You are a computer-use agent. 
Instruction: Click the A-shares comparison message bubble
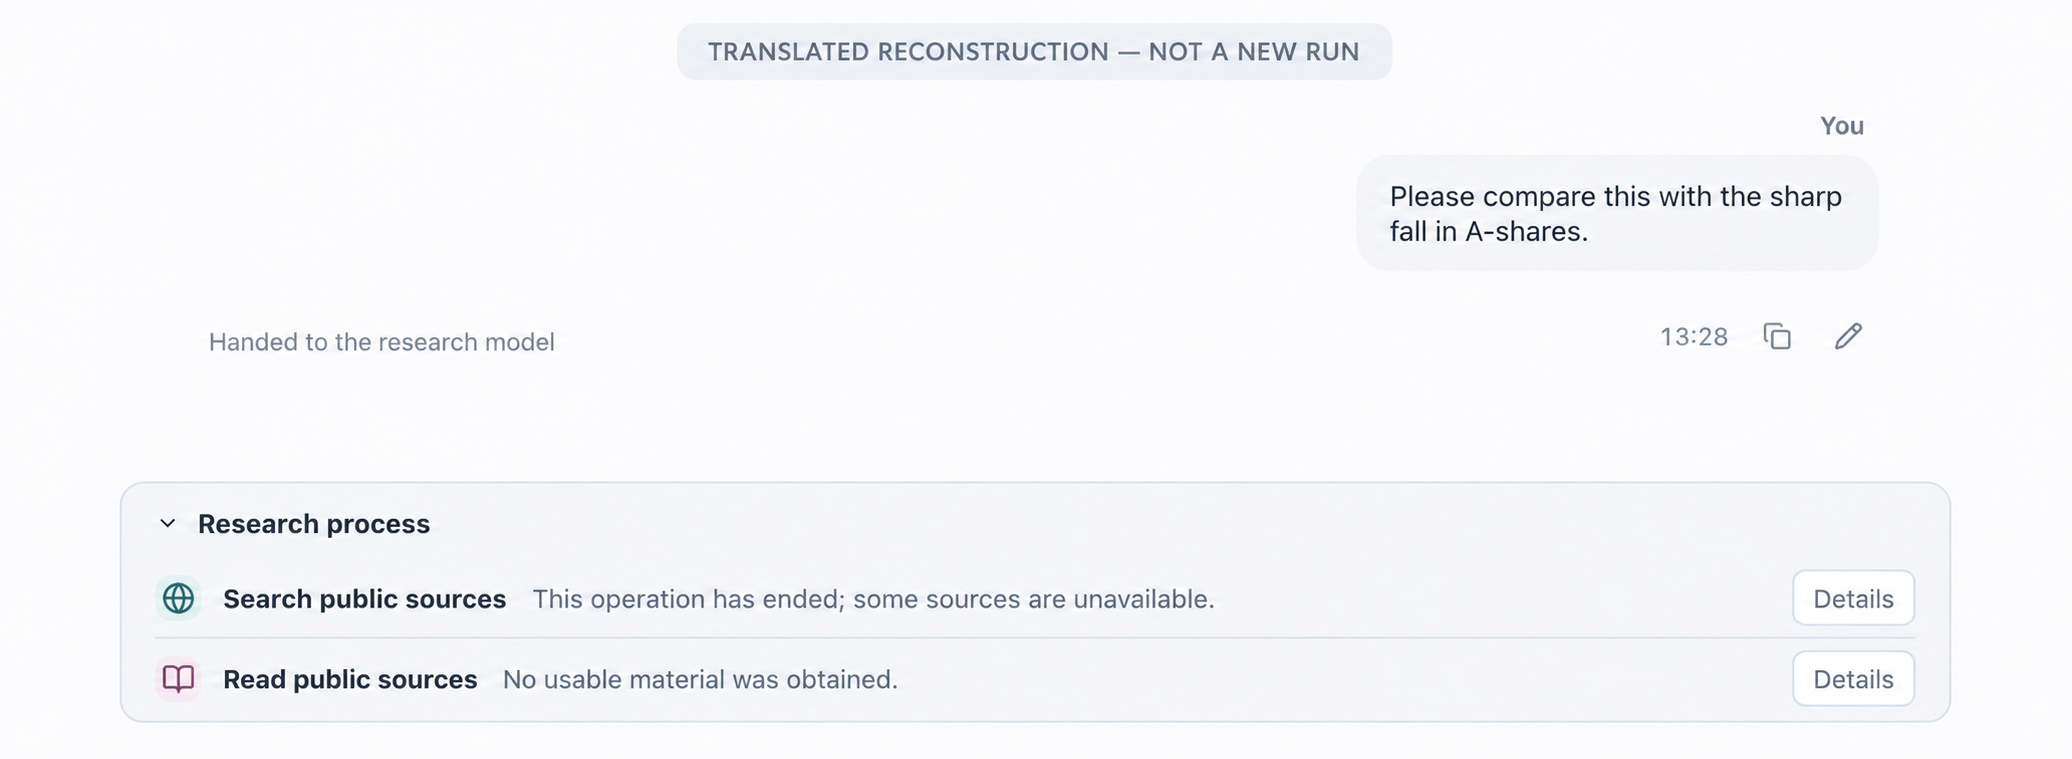point(1617,213)
